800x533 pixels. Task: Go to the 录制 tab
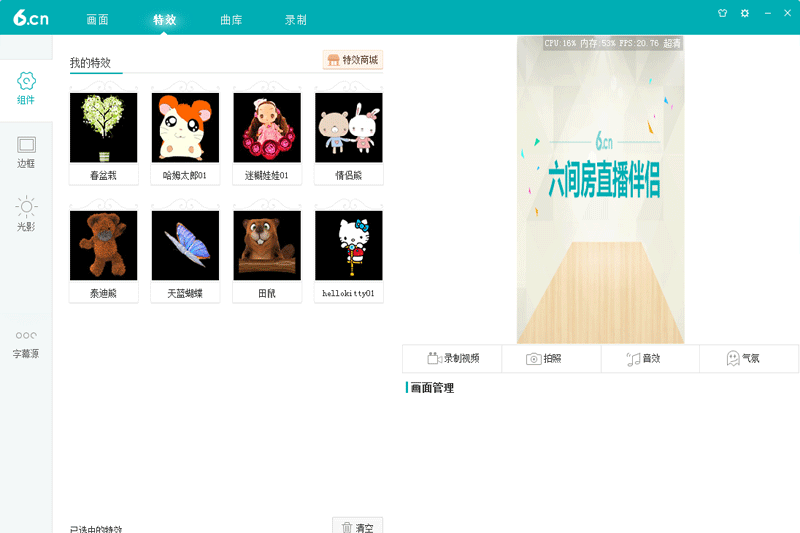pyautogui.click(x=295, y=20)
